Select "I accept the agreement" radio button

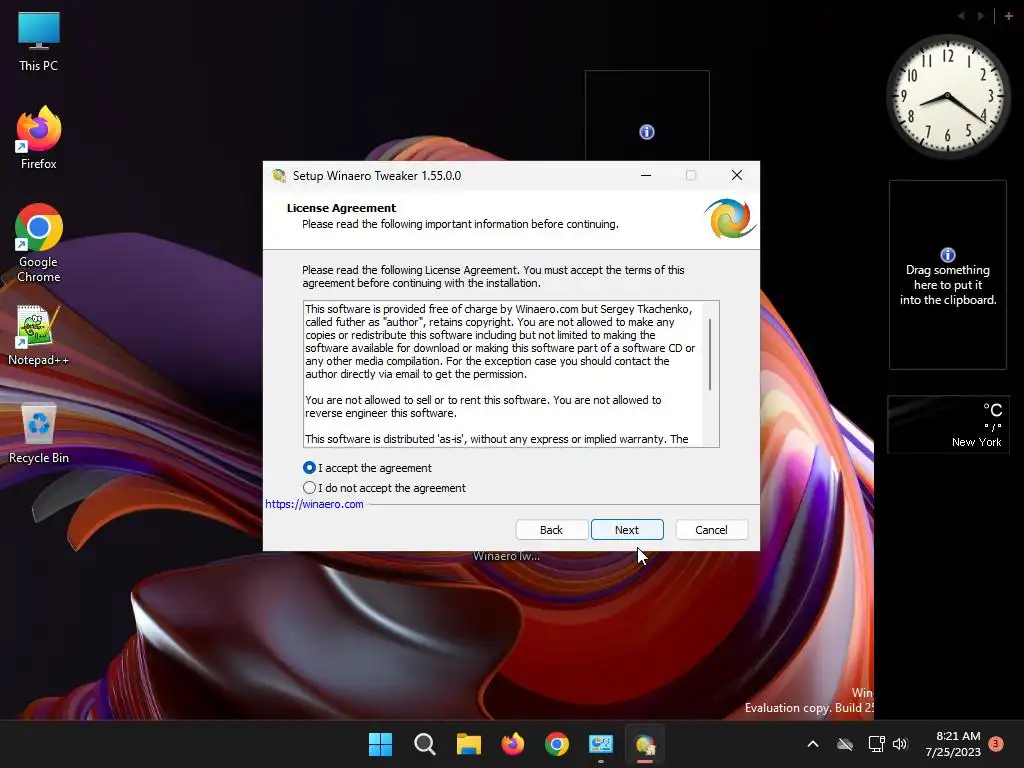coord(309,468)
